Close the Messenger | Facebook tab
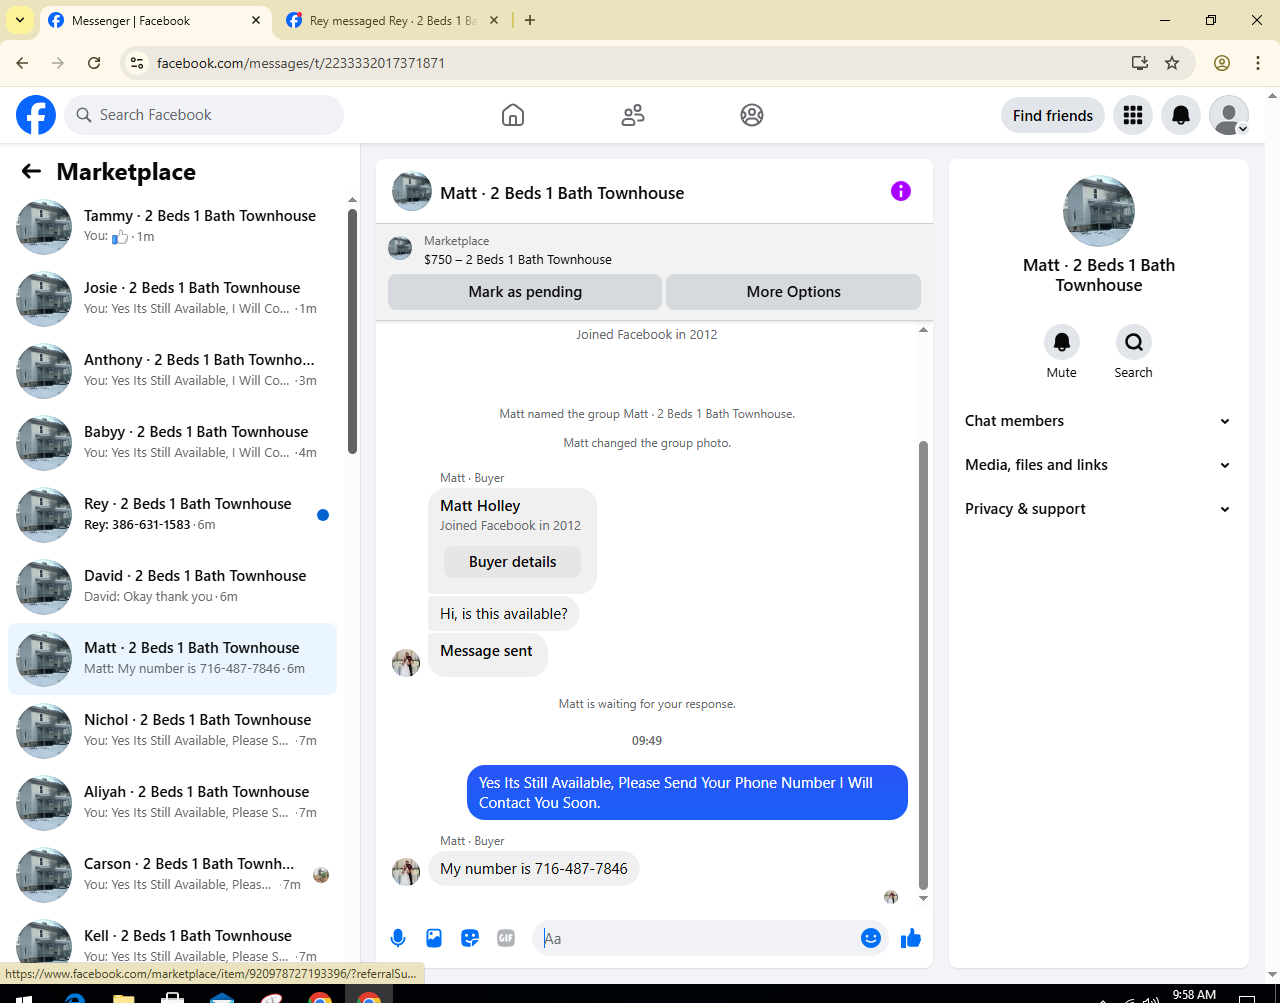 click(x=256, y=20)
